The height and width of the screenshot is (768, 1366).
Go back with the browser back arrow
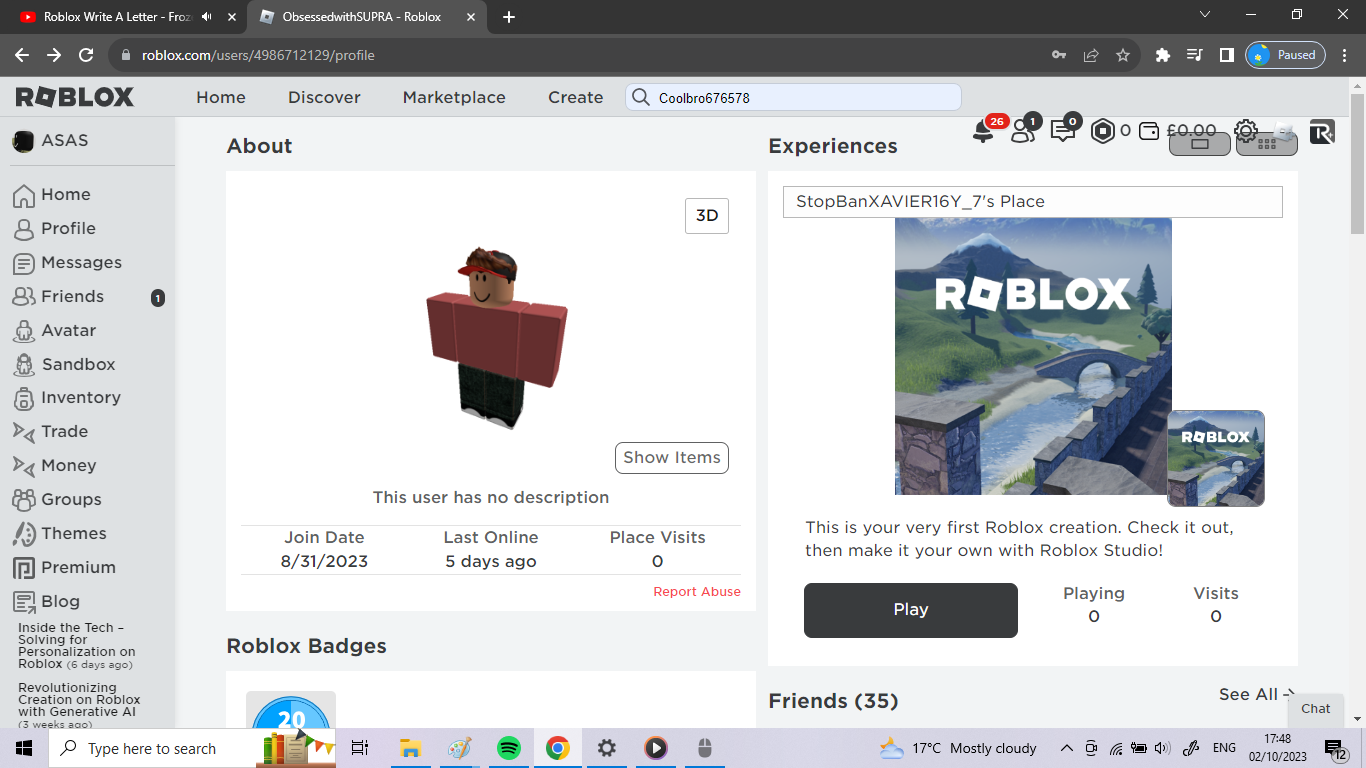(x=22, y=55)
